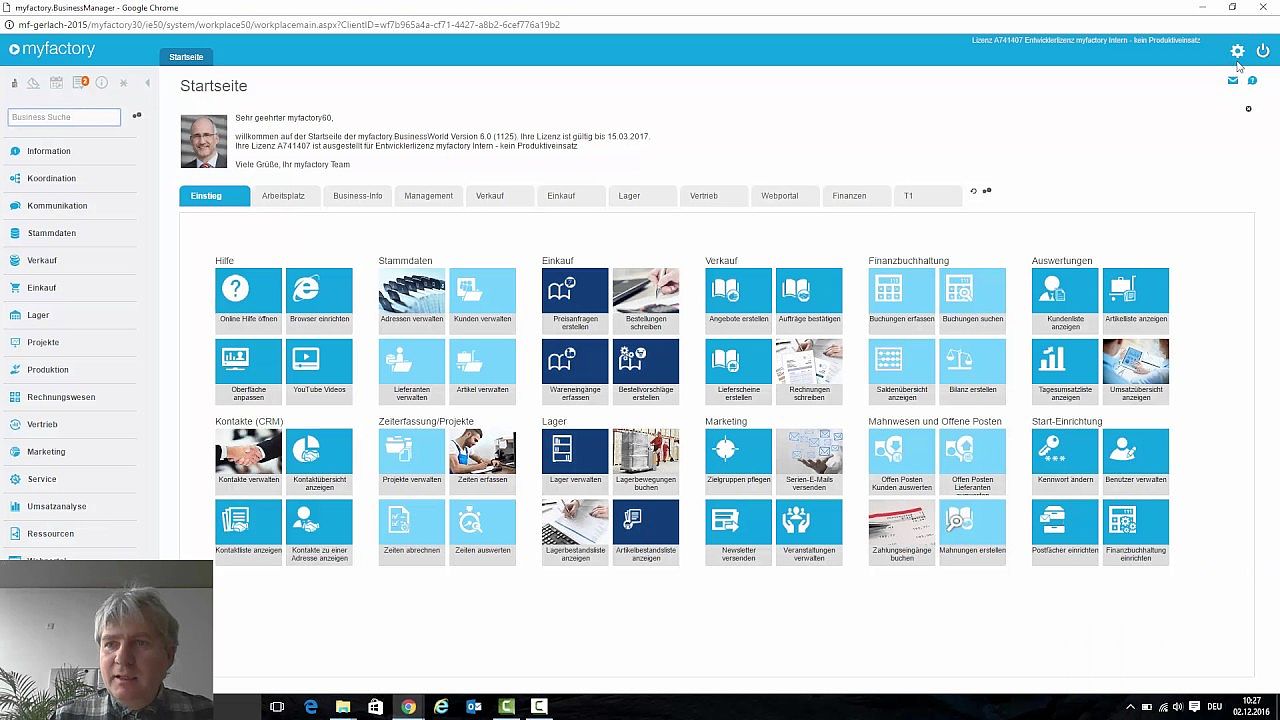
Task: Open Outlook in Windows taskbar
Action: click(474, 707)
